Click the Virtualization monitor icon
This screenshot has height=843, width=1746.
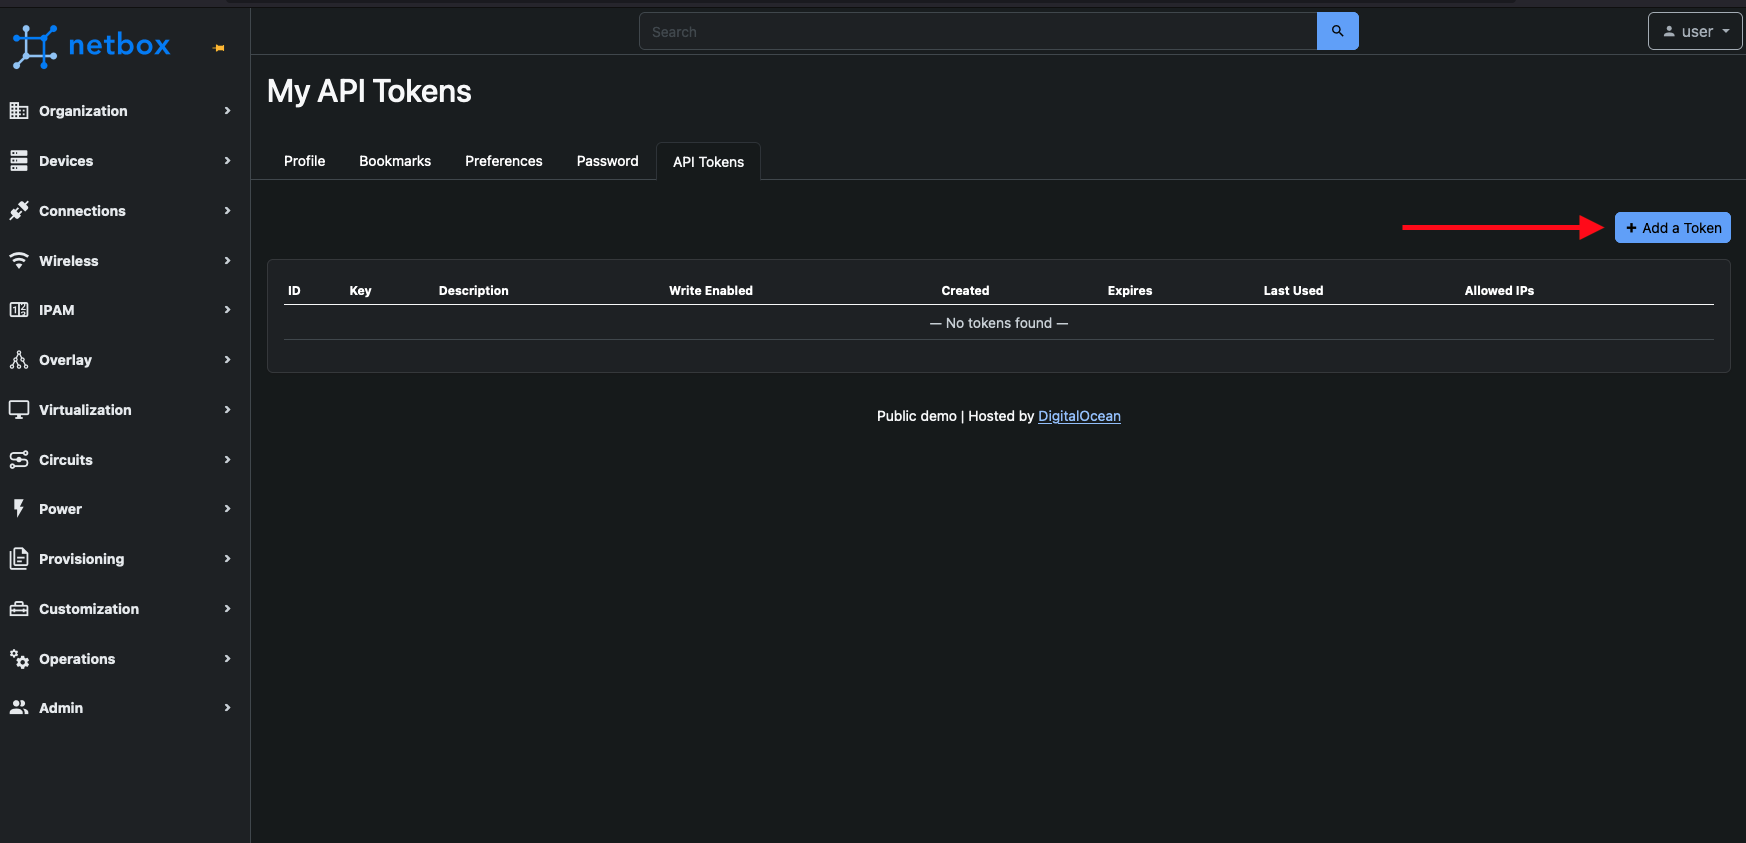(19, 410)
